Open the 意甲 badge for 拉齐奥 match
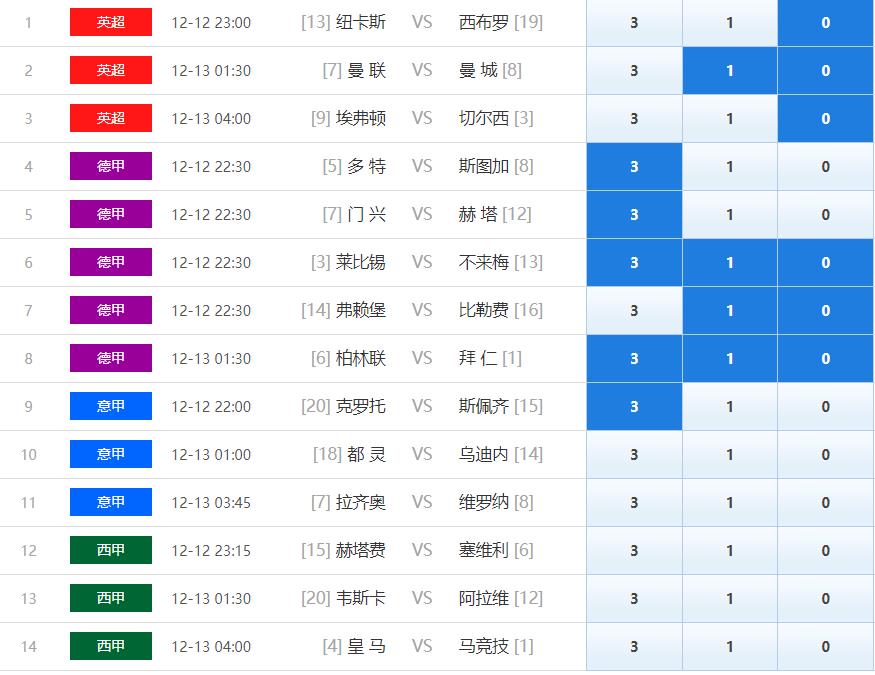Screen dimensions: 875x675 tap(110, 502)
